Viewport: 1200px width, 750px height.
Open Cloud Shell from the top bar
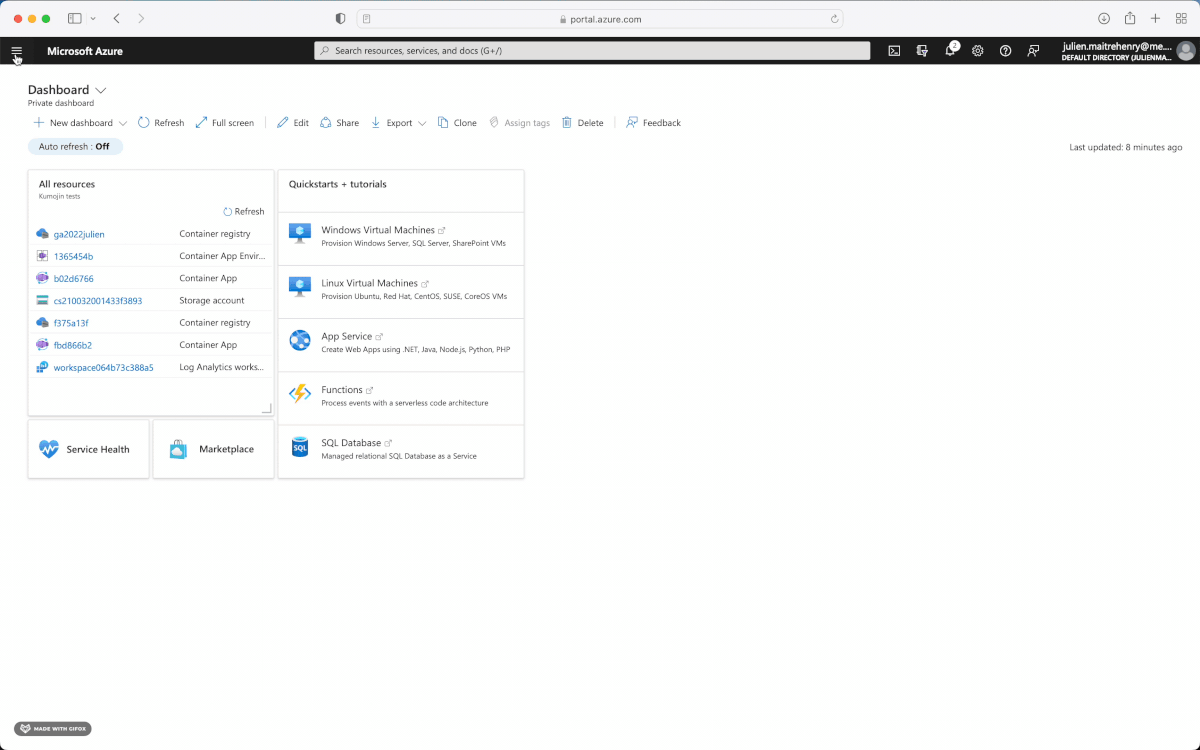click(895, 51)
